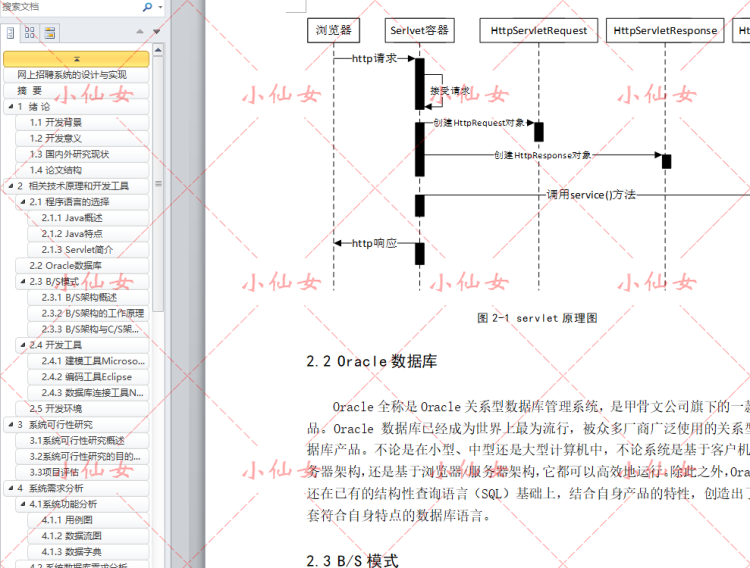The image size is (750, 568).
Task: Go to 2.5 开发环境
Action: [82, 408]
